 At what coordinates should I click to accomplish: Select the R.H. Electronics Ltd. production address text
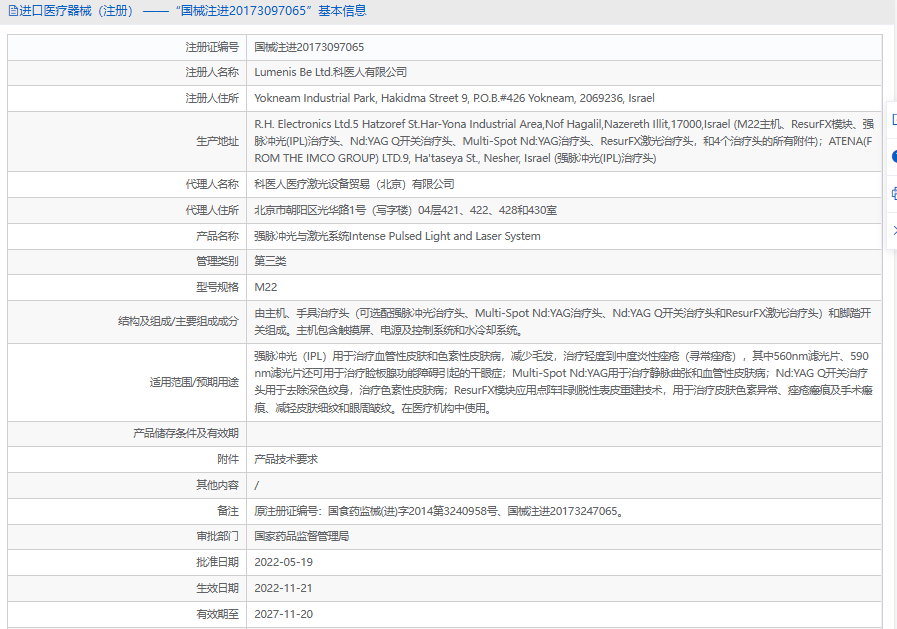pyautogui.click(x=564, y=141)
